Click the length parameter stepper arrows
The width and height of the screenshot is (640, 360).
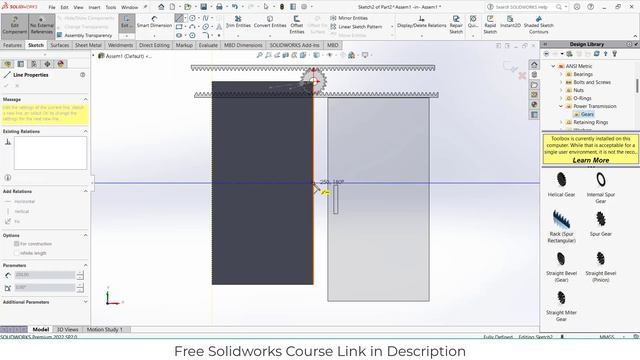click(x=80, y=275)
